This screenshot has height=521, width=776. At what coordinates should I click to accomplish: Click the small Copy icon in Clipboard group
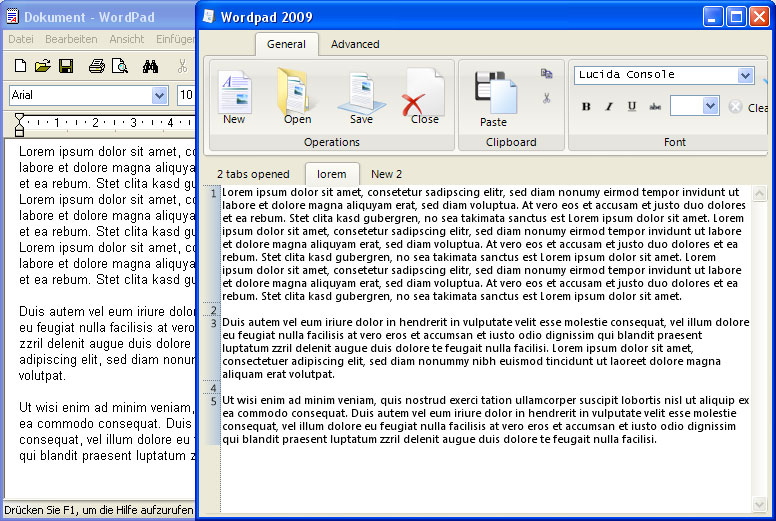click(x=546, y=74)
